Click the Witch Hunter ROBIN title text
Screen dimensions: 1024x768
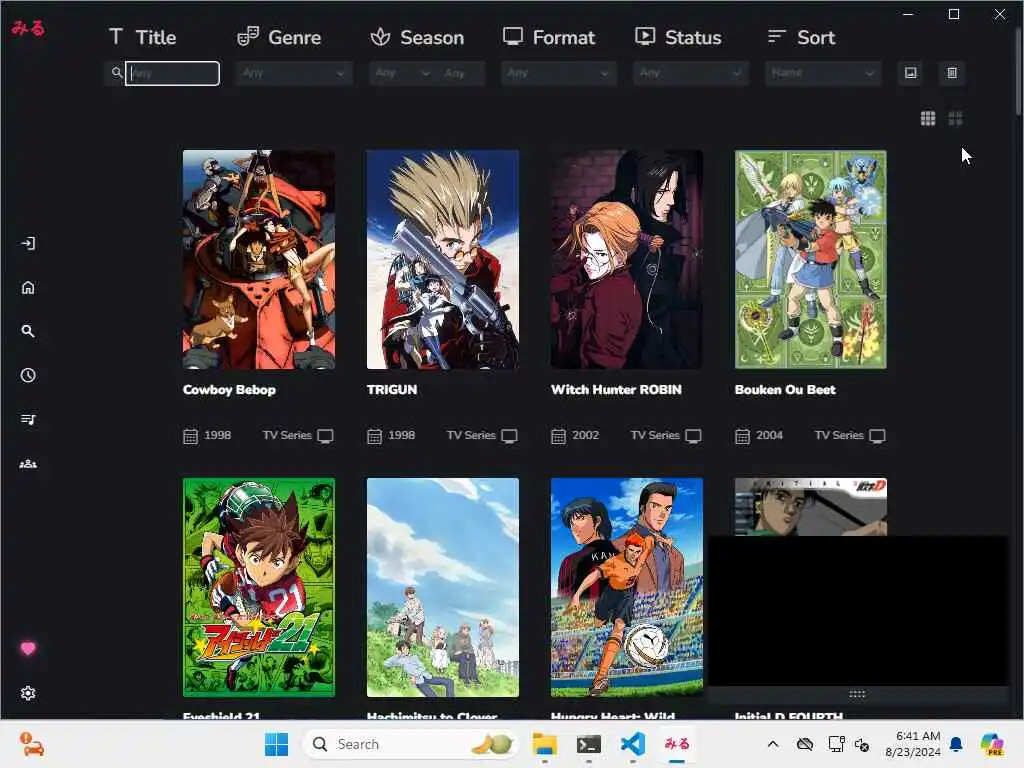tap(616, 390)
